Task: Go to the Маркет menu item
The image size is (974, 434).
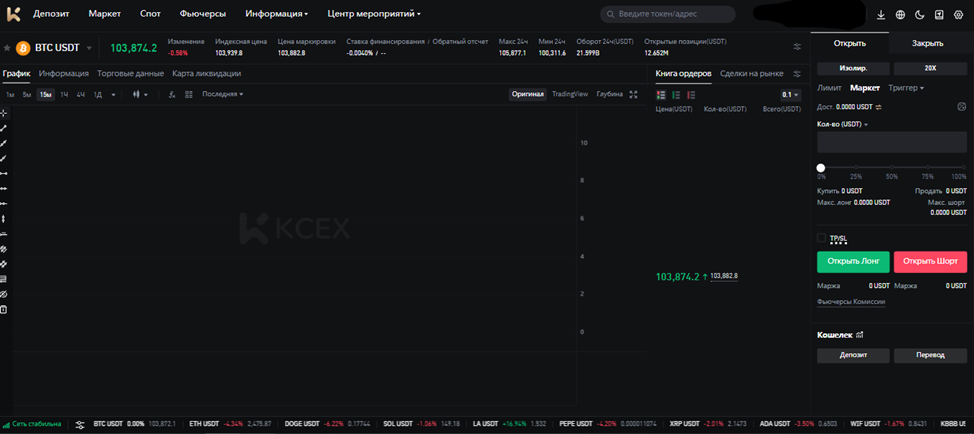Action: pos(104,14)
